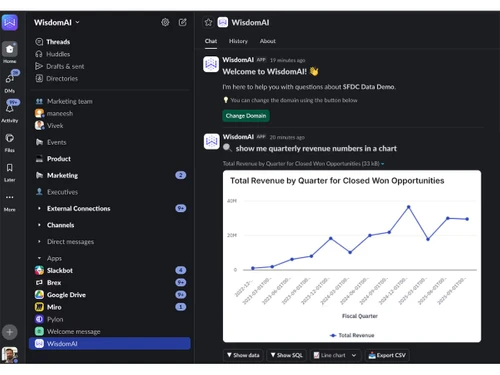Click the Export CSV button
This screenshot has width=500, height=375.
click(x=387, y=355)
